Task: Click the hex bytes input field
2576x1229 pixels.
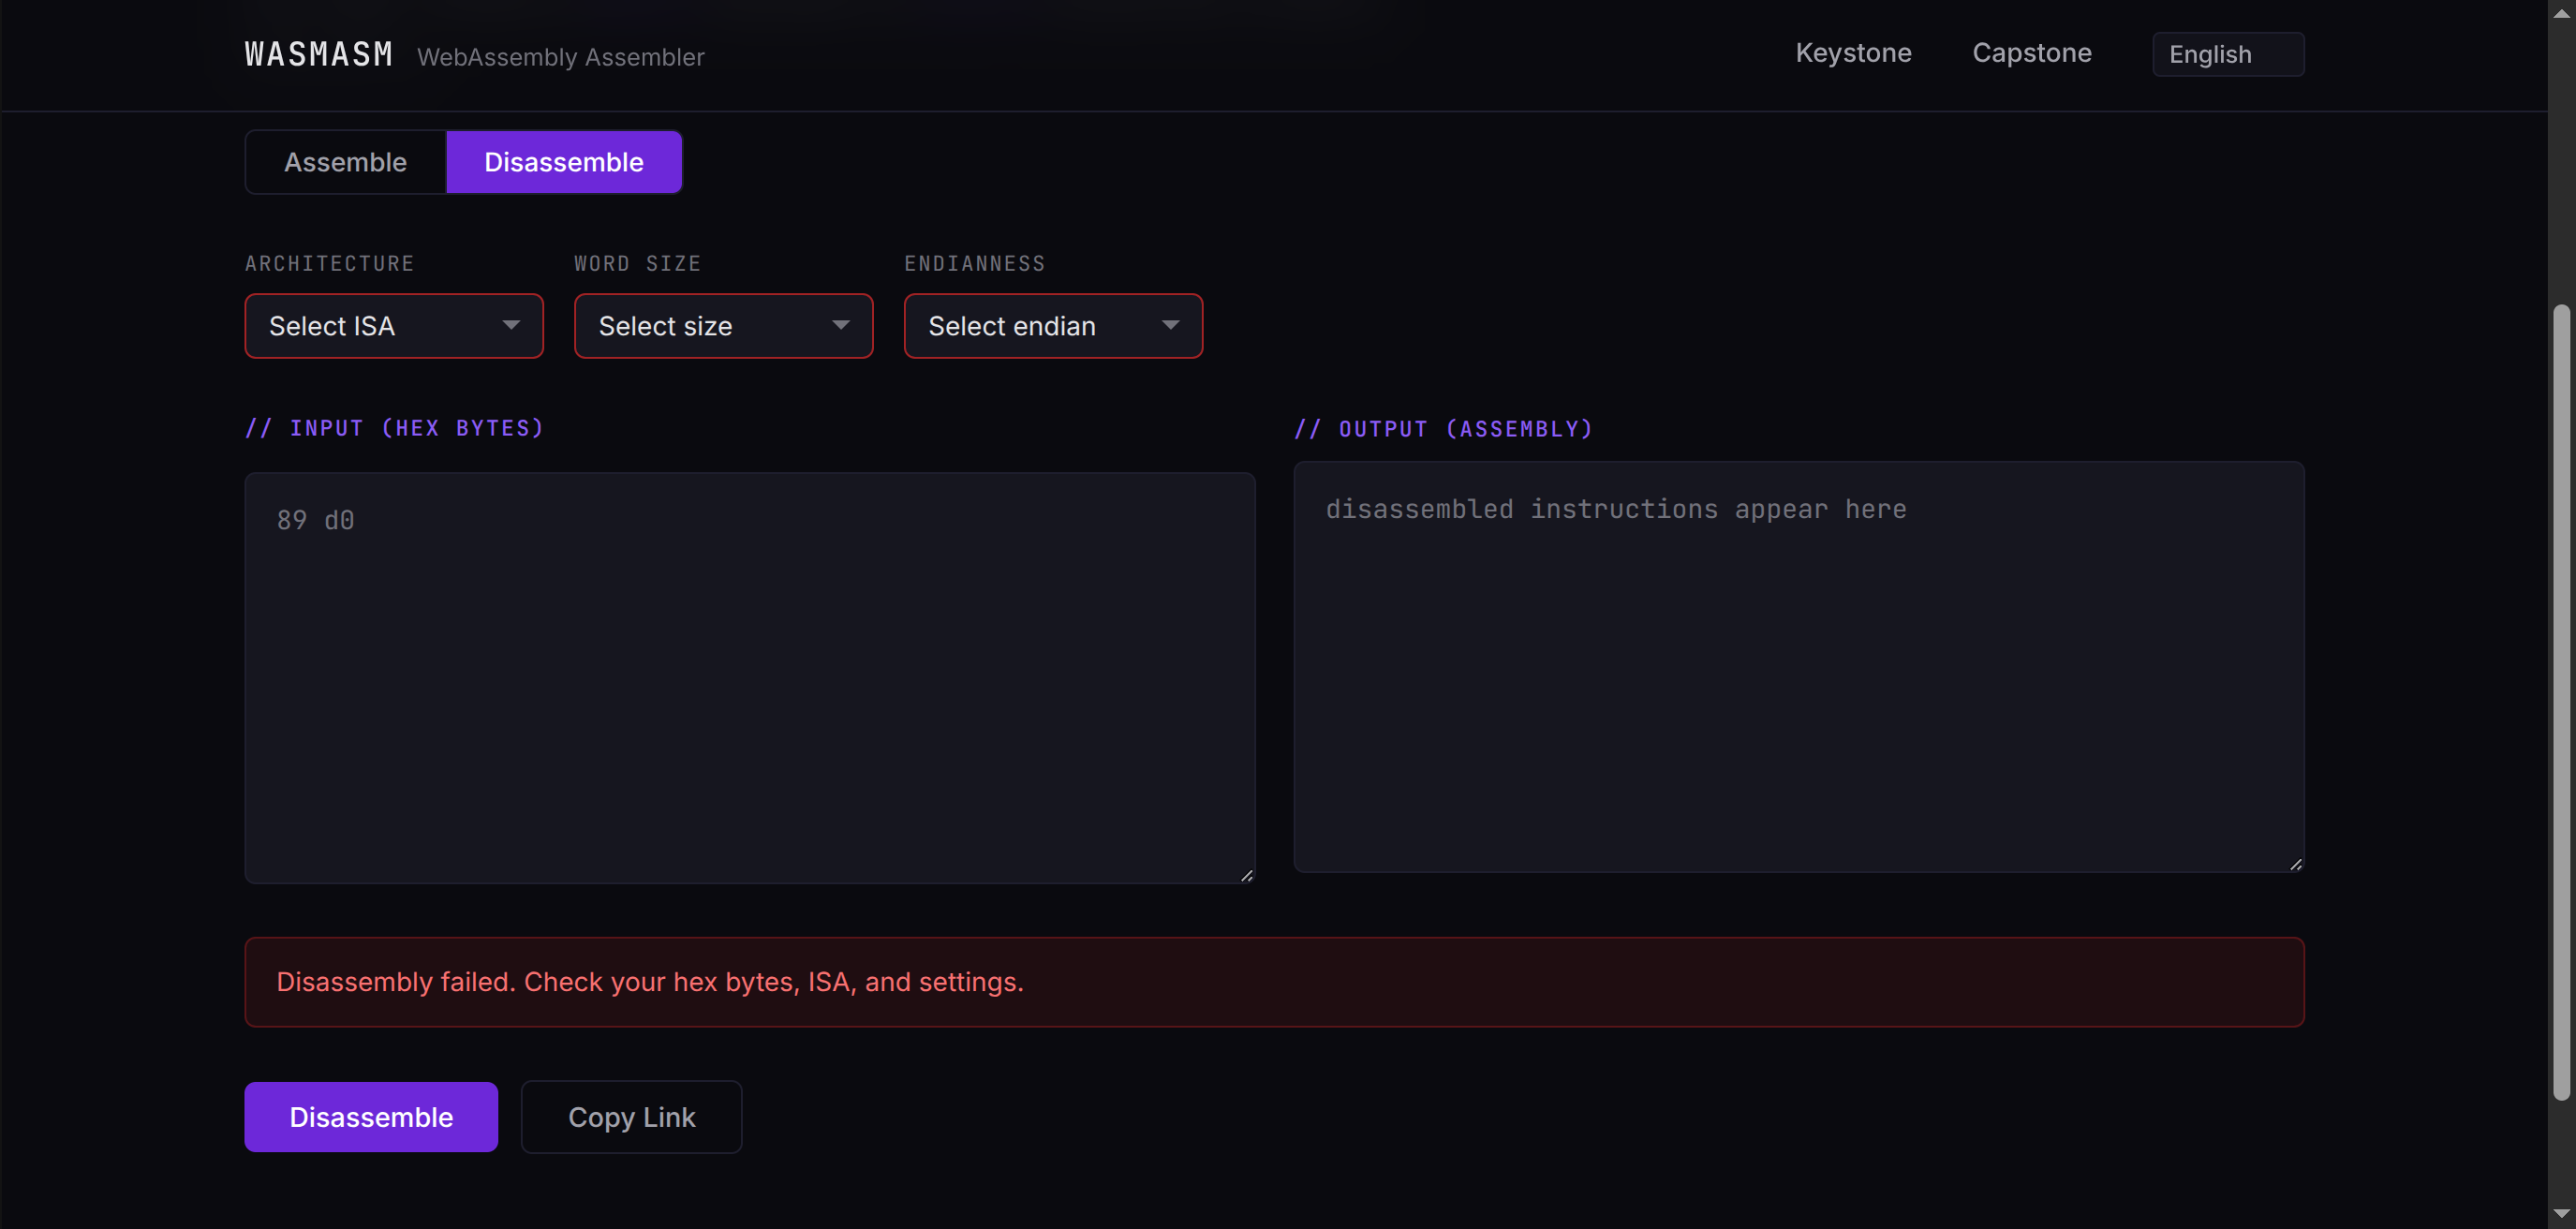Action: coord(749,675)
